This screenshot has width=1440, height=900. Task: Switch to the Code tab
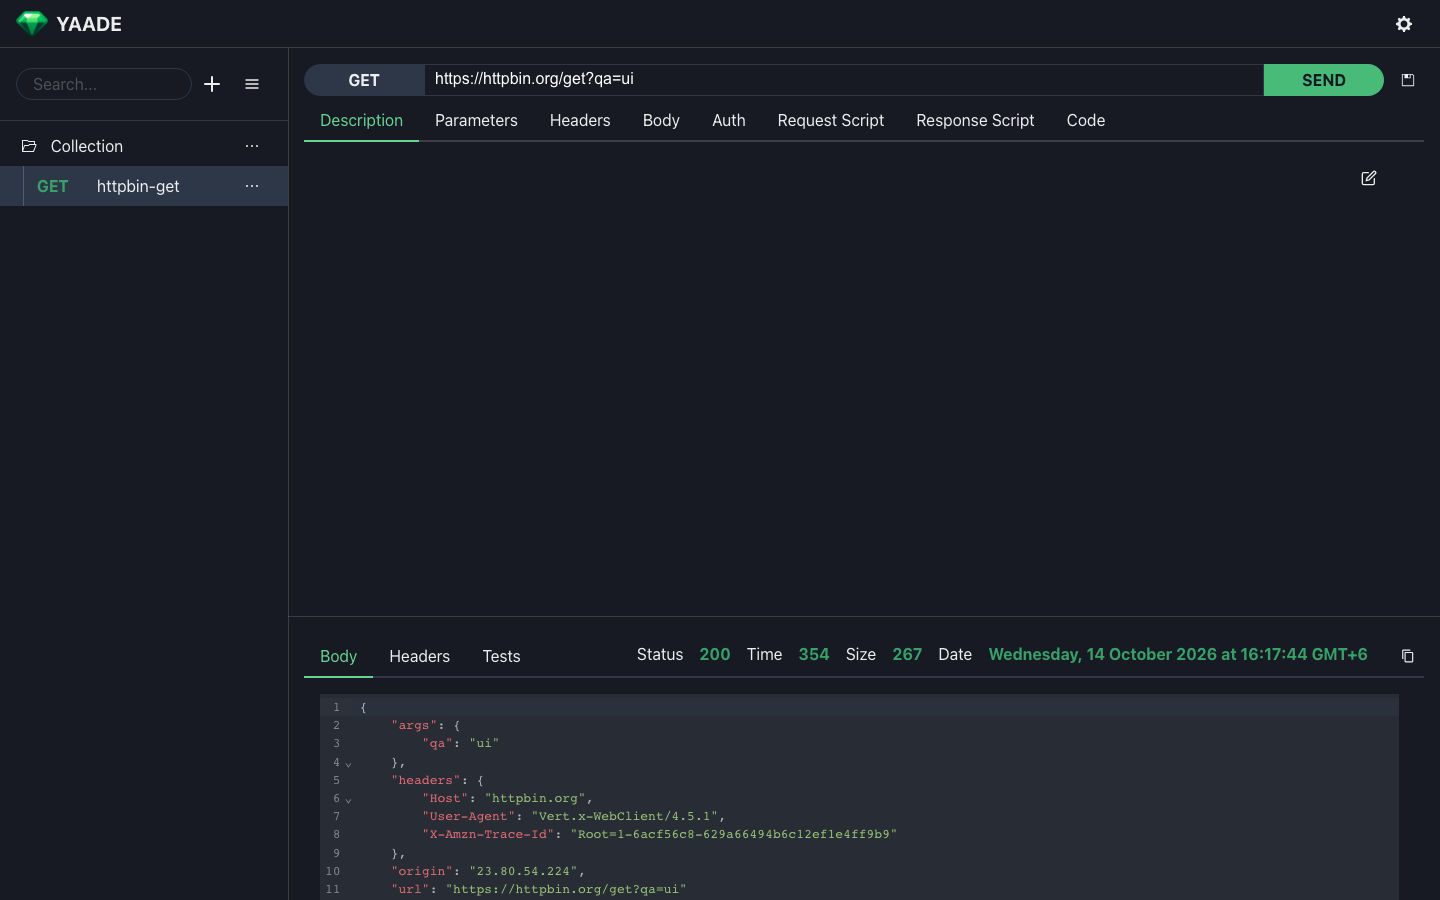[1086, 120]
